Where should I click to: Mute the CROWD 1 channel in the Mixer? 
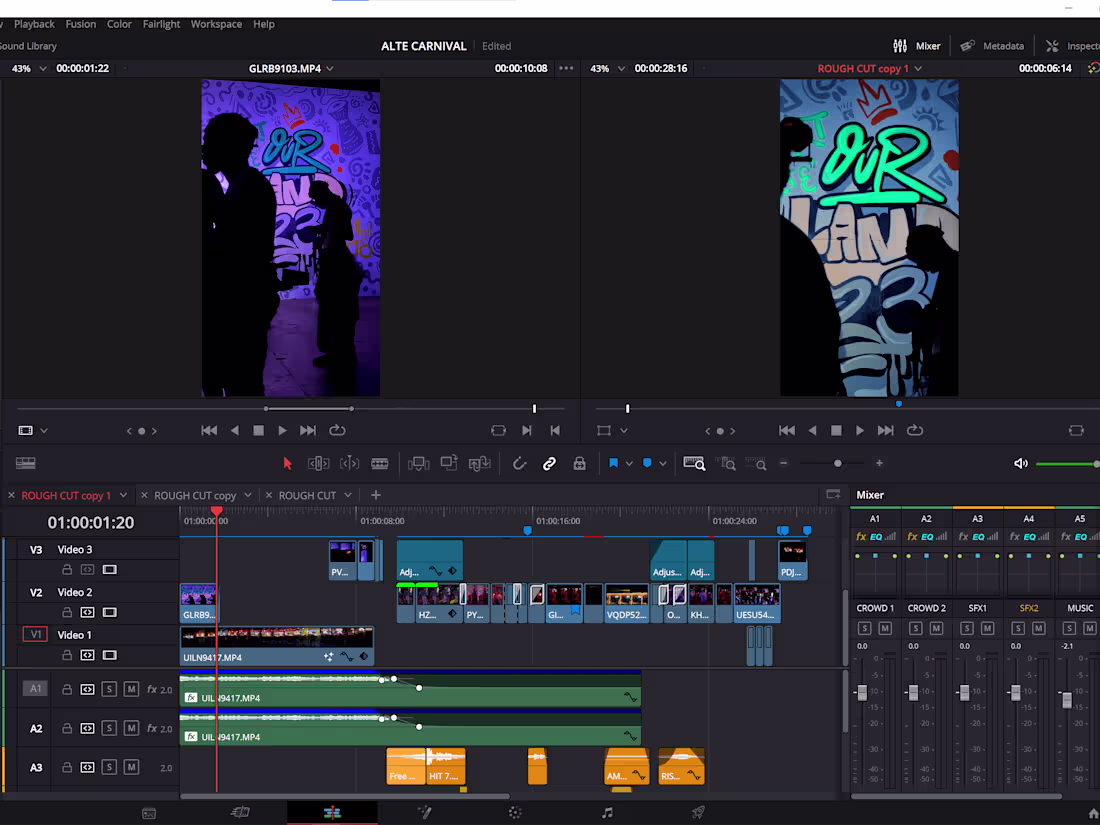885,628
